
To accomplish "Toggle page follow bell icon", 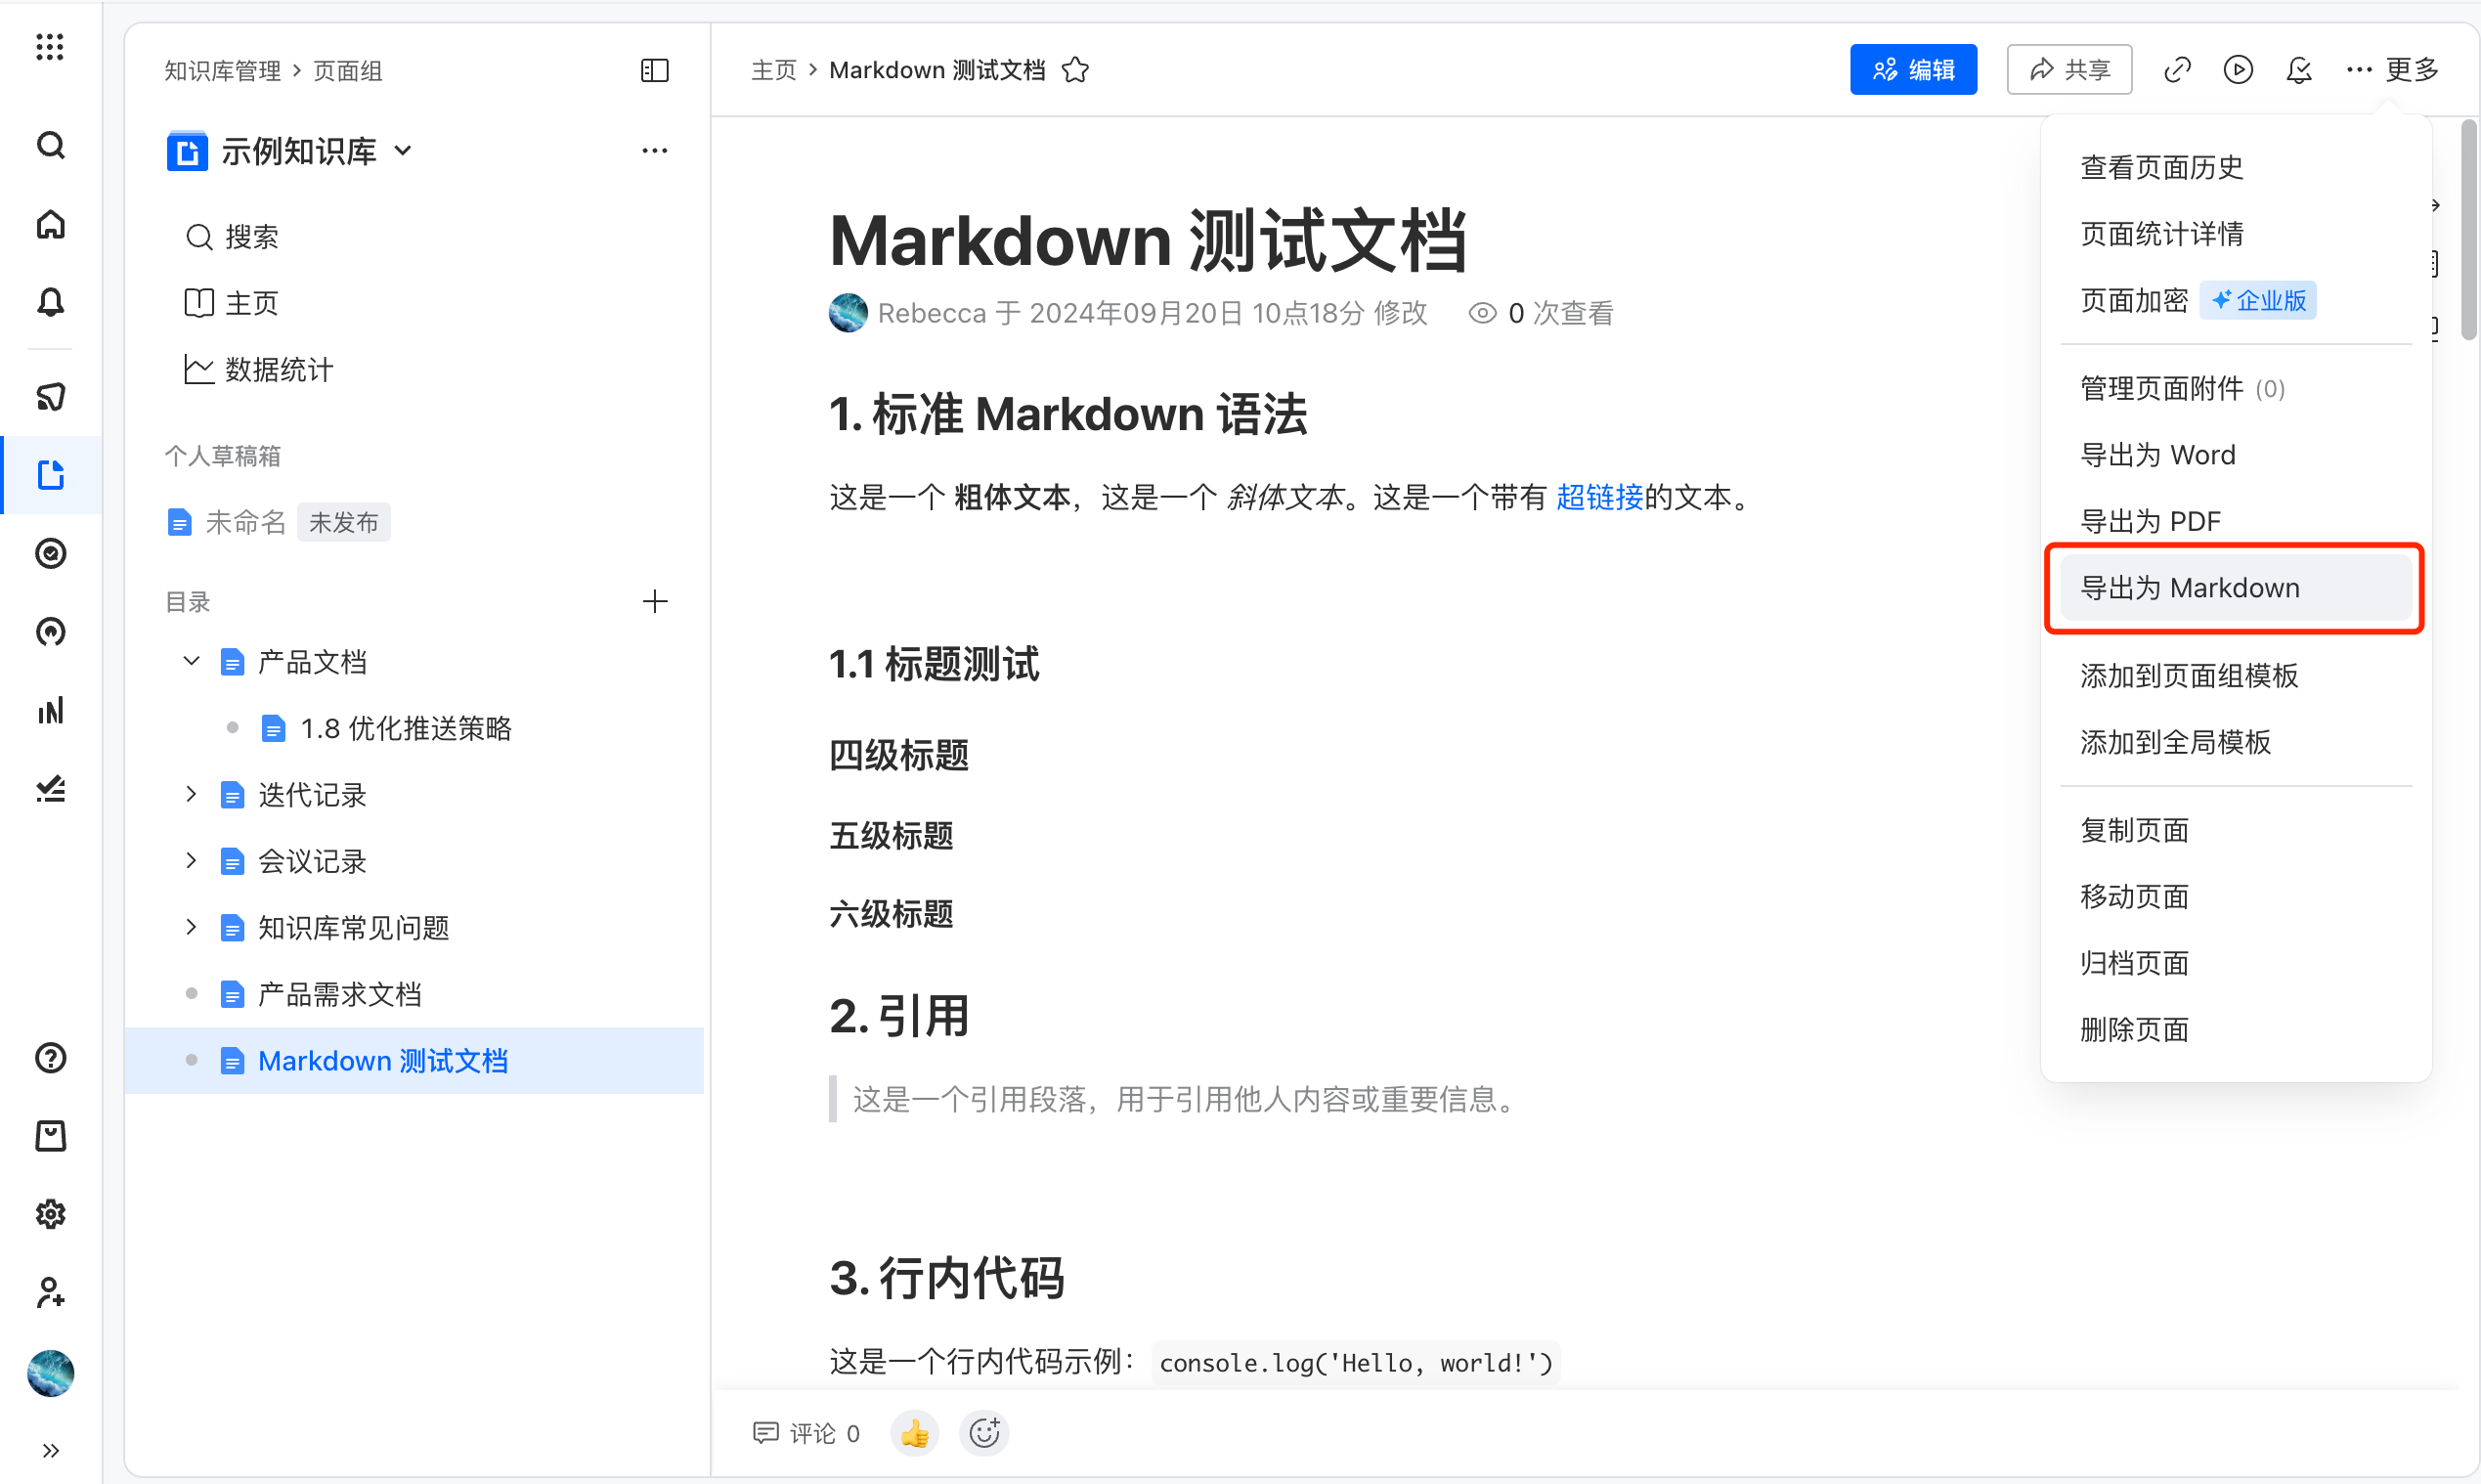I will [2299, 69].
